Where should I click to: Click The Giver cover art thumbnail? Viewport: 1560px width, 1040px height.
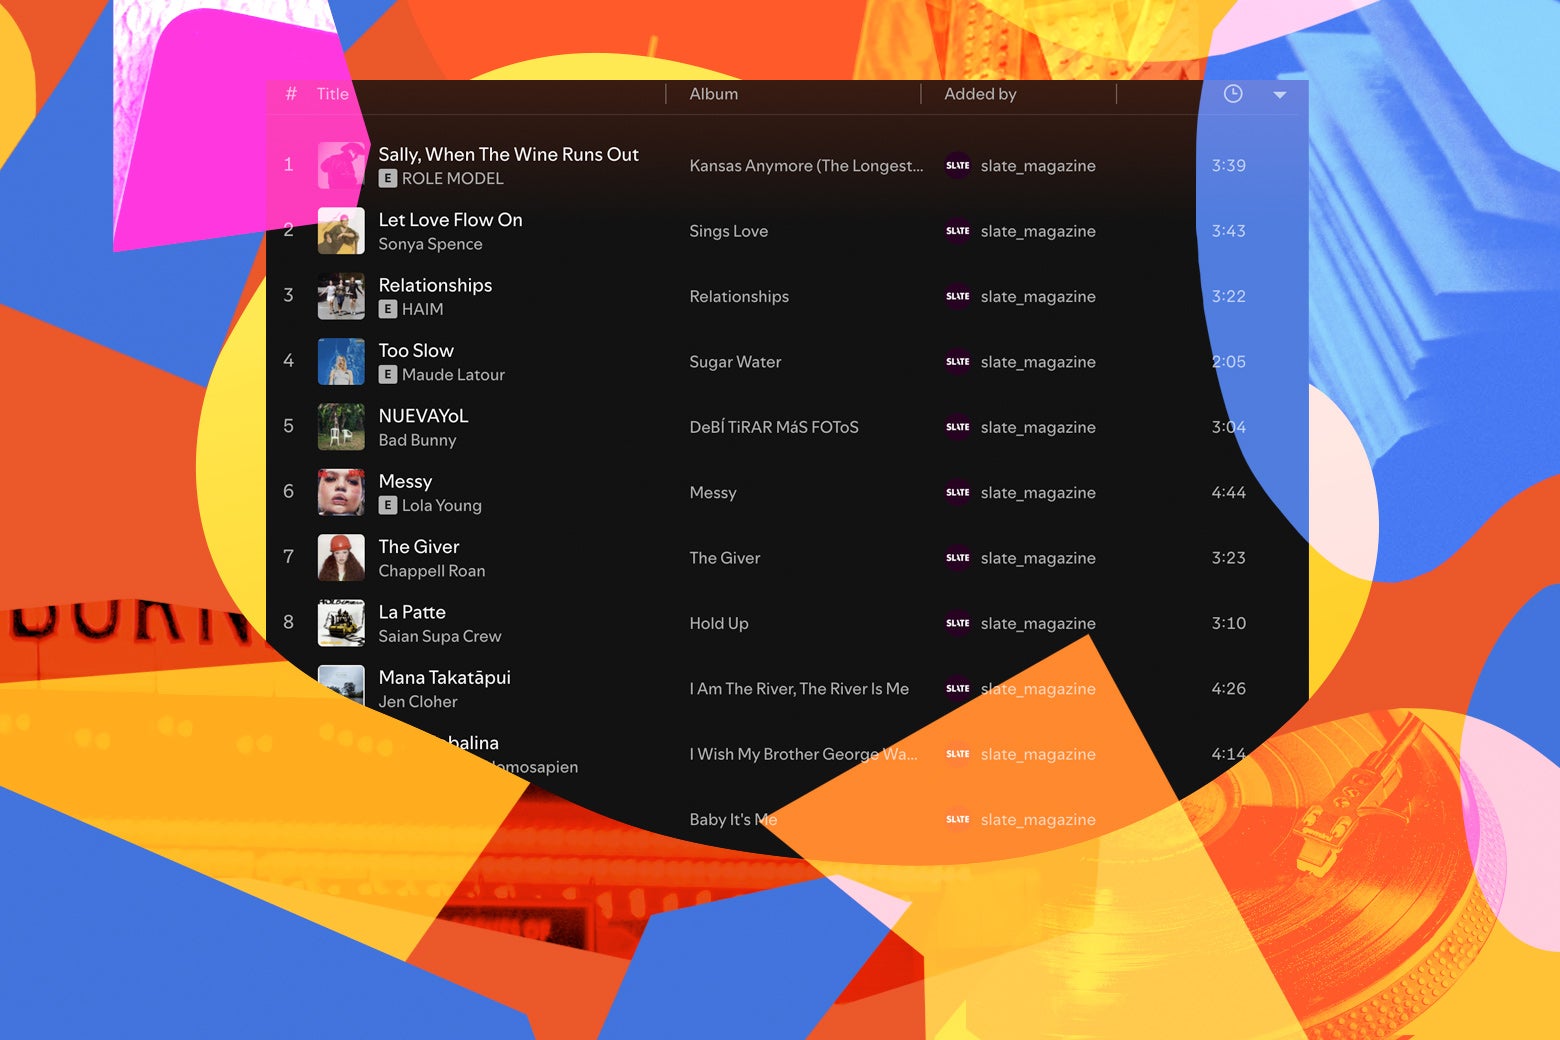pos(341,558)
